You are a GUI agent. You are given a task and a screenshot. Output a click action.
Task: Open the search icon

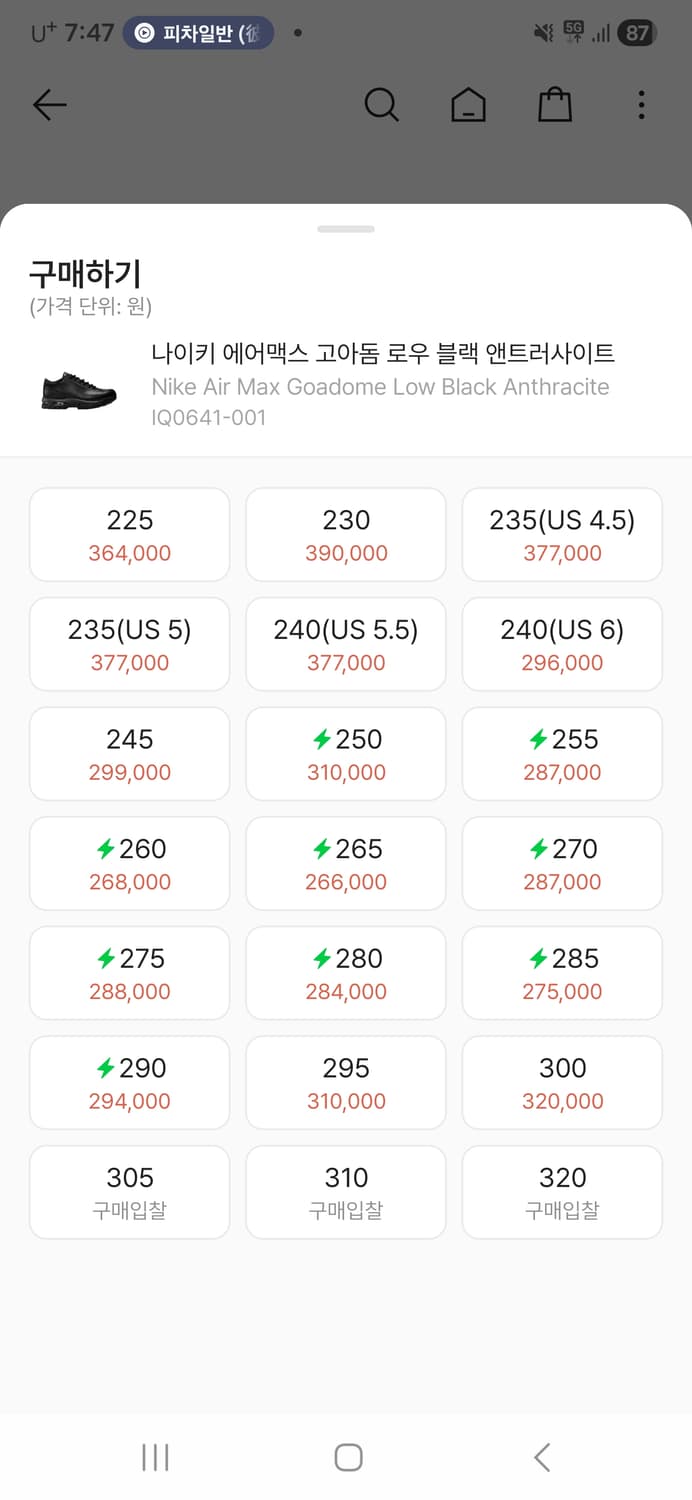[381, 105]
